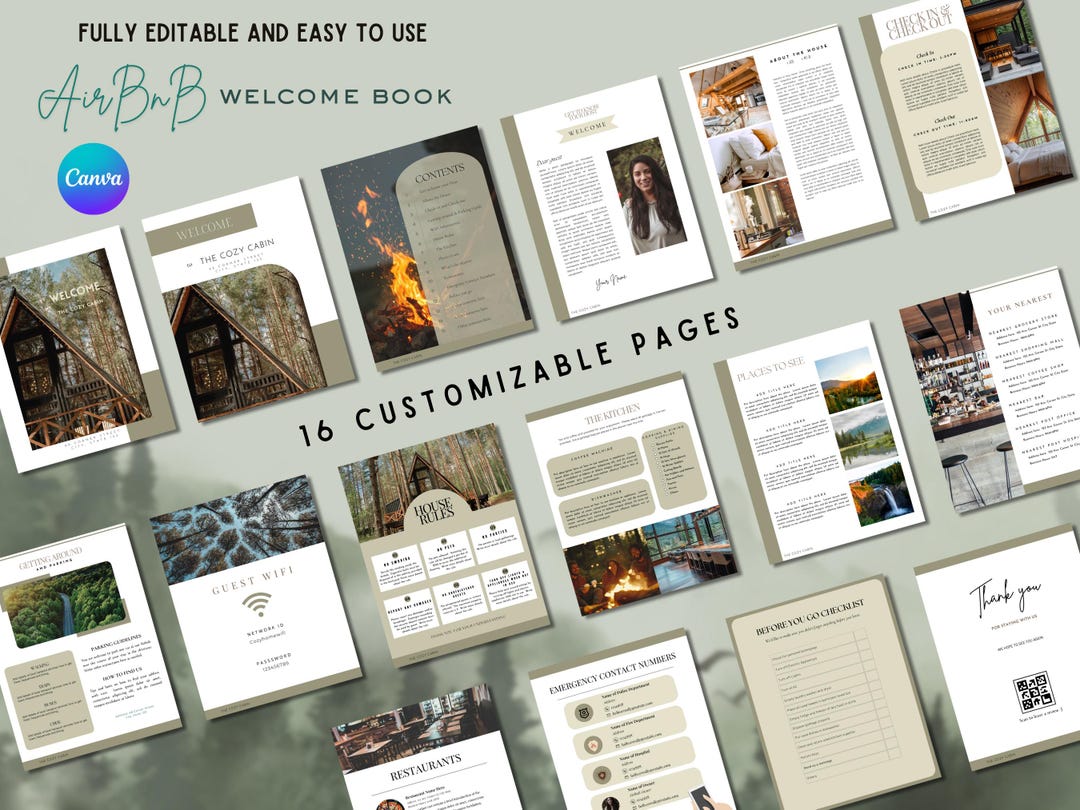This screenshot has height=810, width=1080.
Task: Click the smartphone illustration on the Emergency page
Action: 701,799
